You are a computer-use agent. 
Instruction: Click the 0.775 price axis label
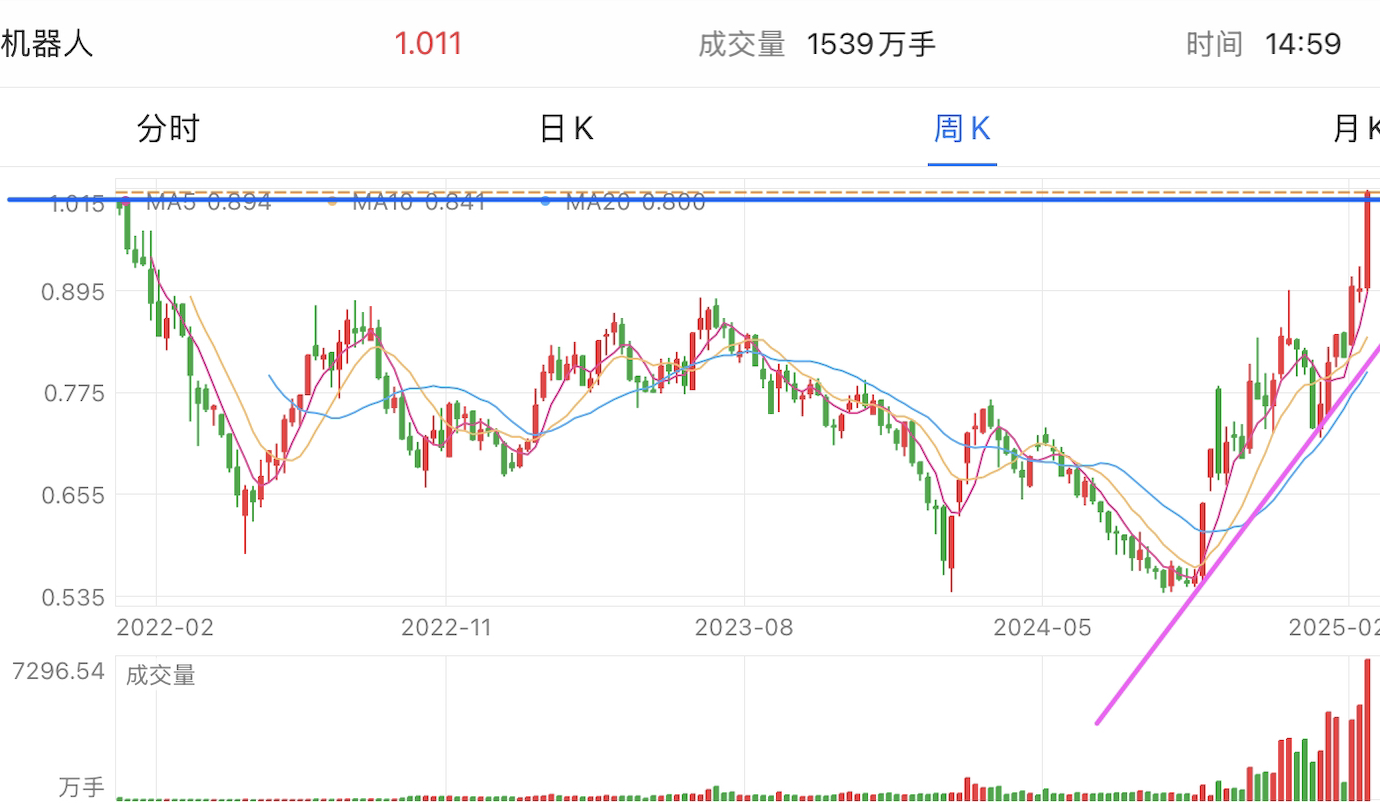pos(73,394)
